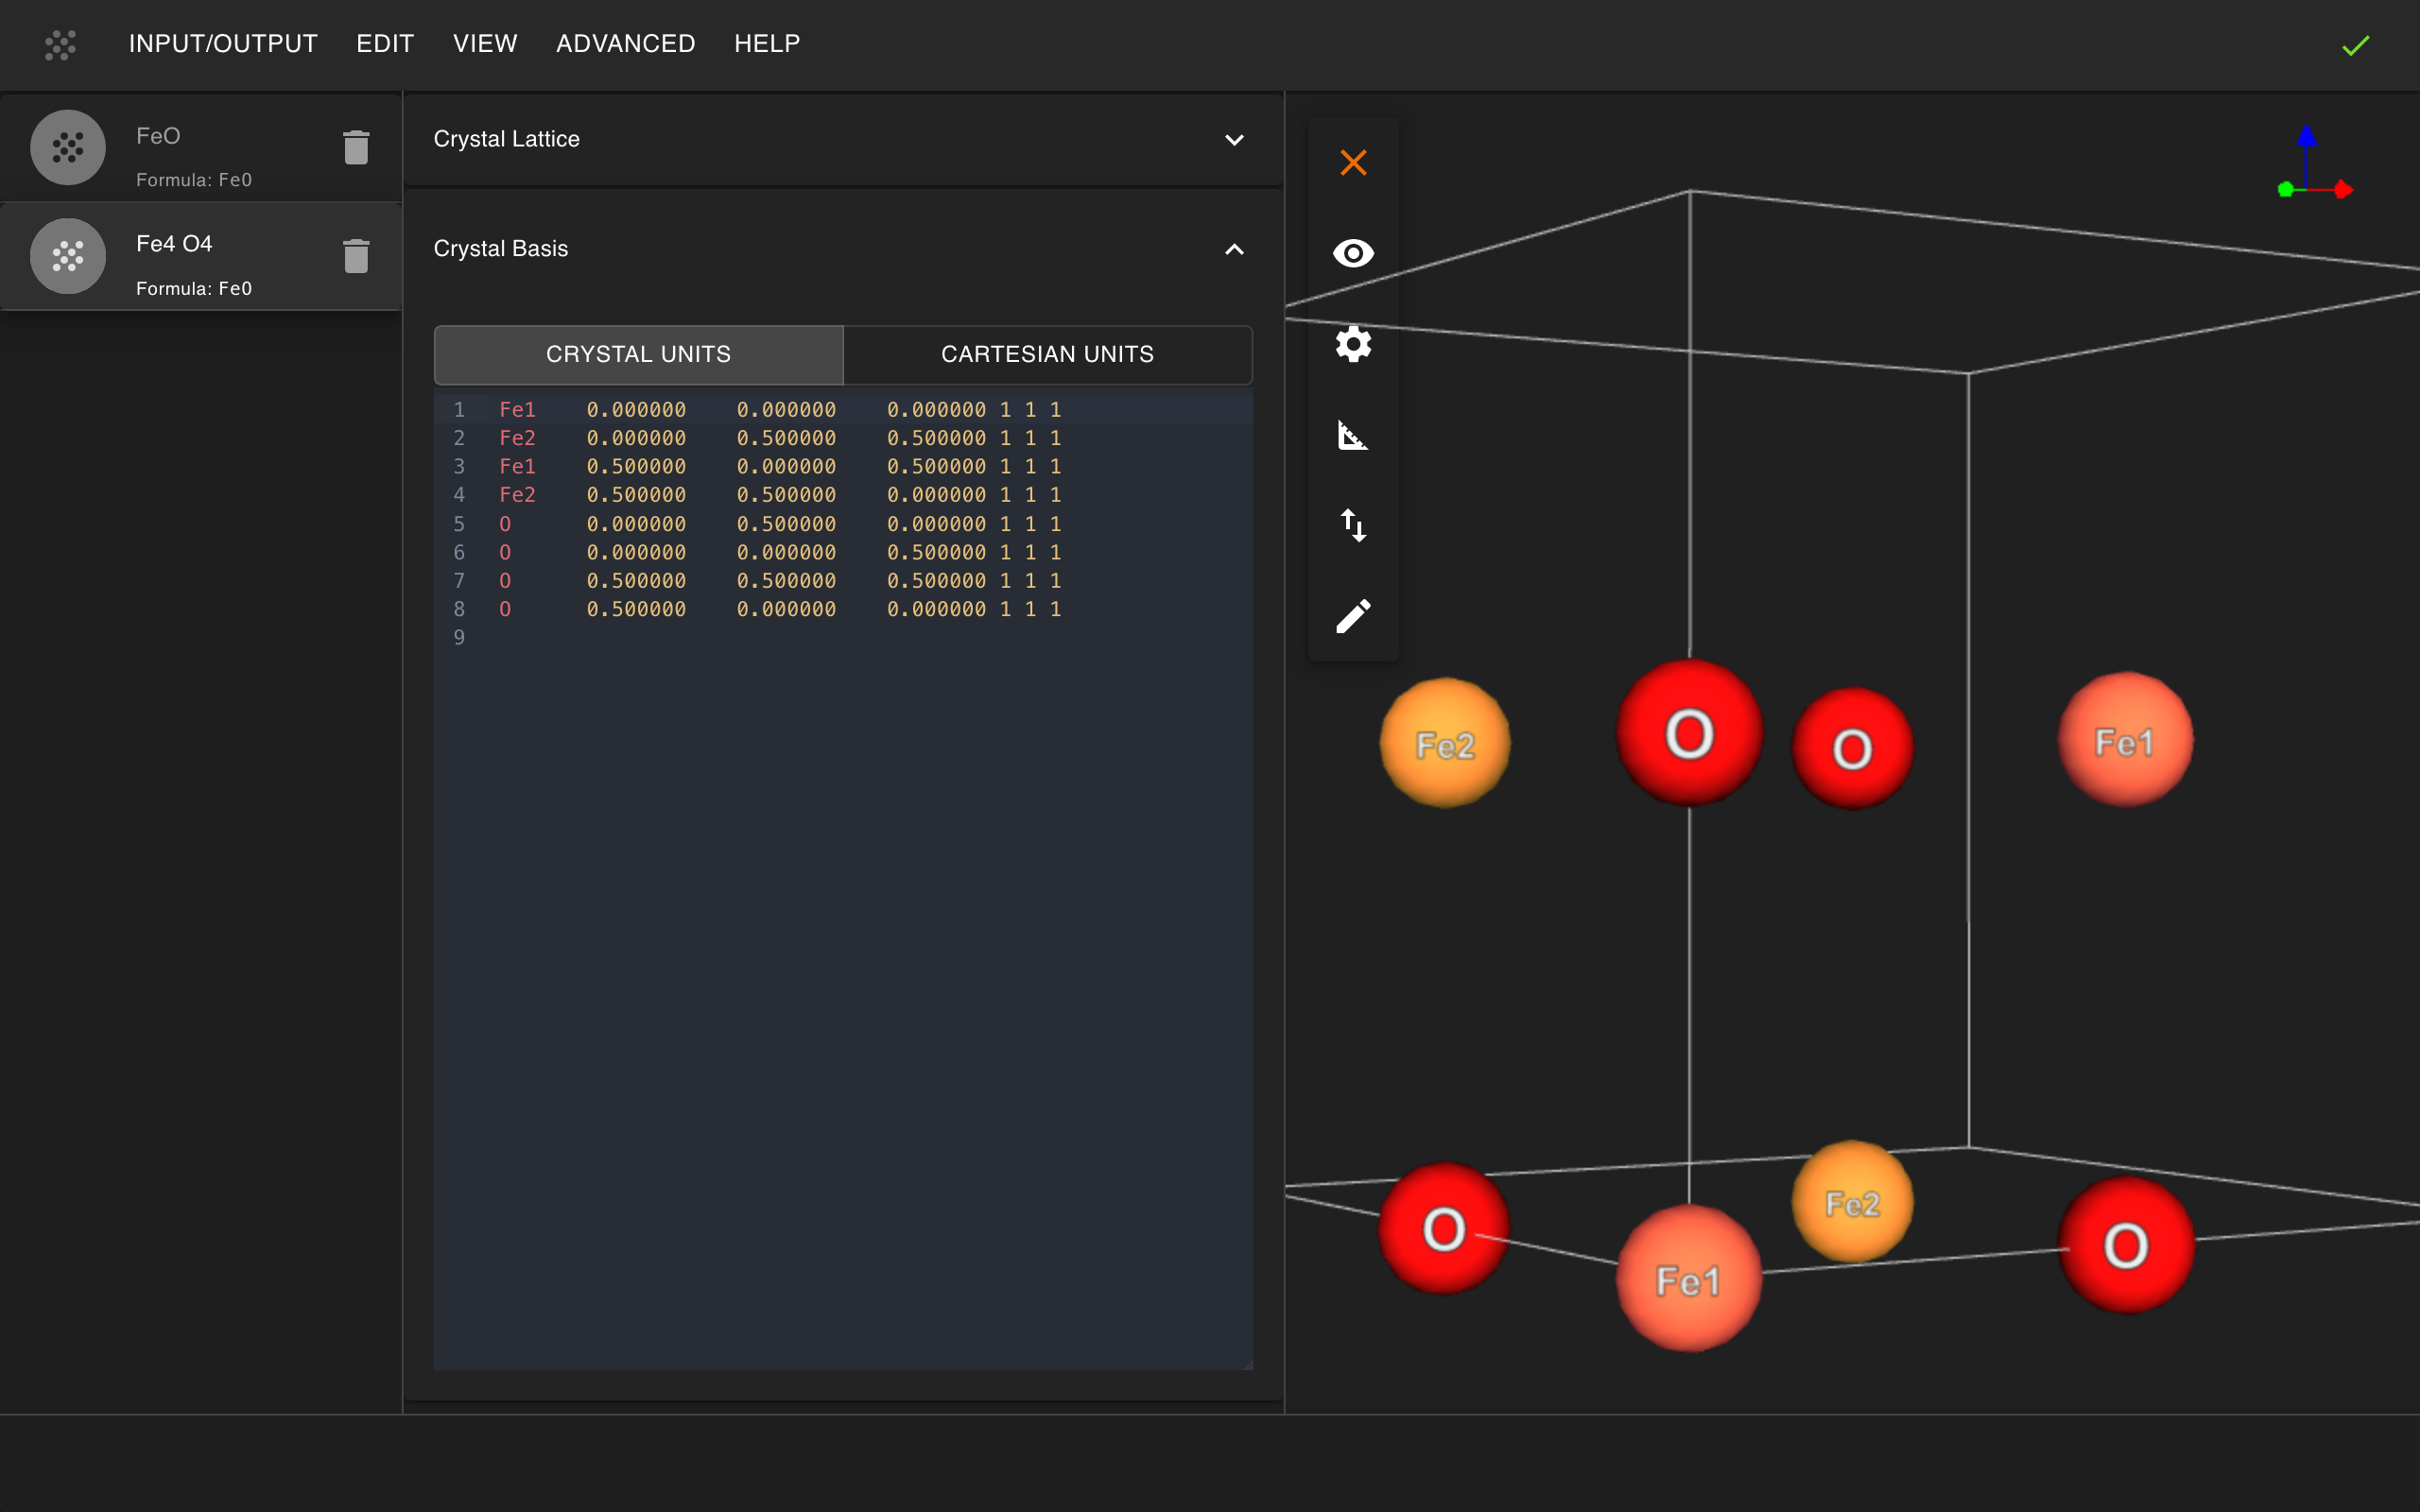This screenshot has width=2420, height=1512.
Task: Select the bottom-right O atom sphere
Action: pyautogui.click(x=2126, y=1245)
